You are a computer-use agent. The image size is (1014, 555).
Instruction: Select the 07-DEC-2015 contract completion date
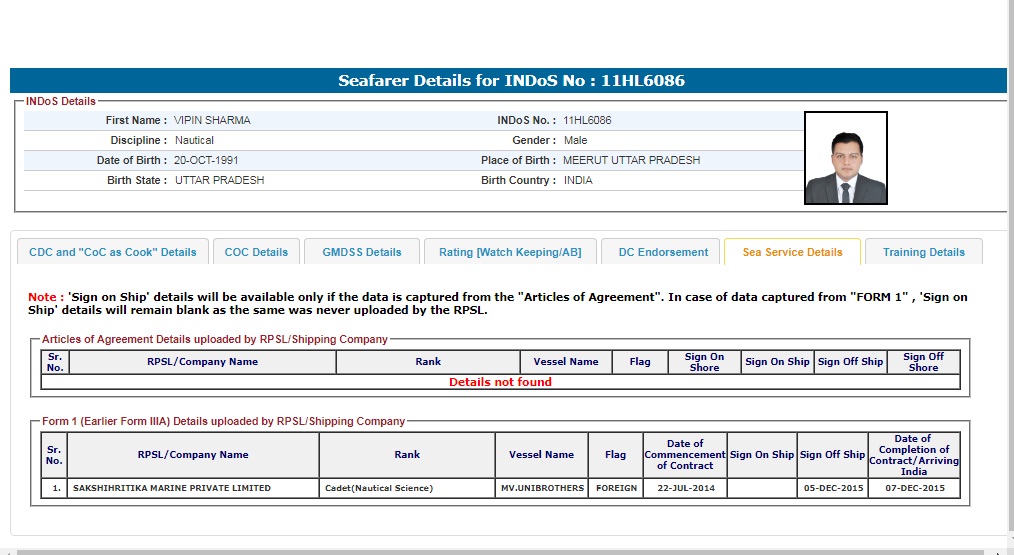(x=913, y=488)
